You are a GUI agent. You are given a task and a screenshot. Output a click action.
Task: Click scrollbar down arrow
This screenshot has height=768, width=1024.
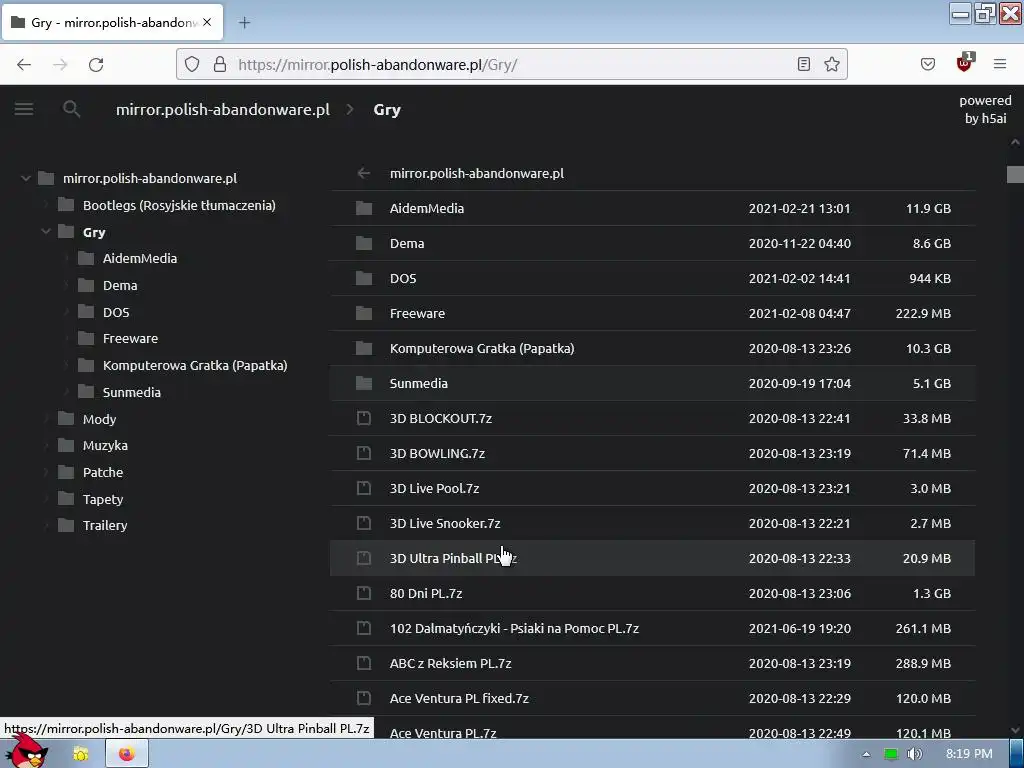pyautogui.click(x=1015, y=731)
